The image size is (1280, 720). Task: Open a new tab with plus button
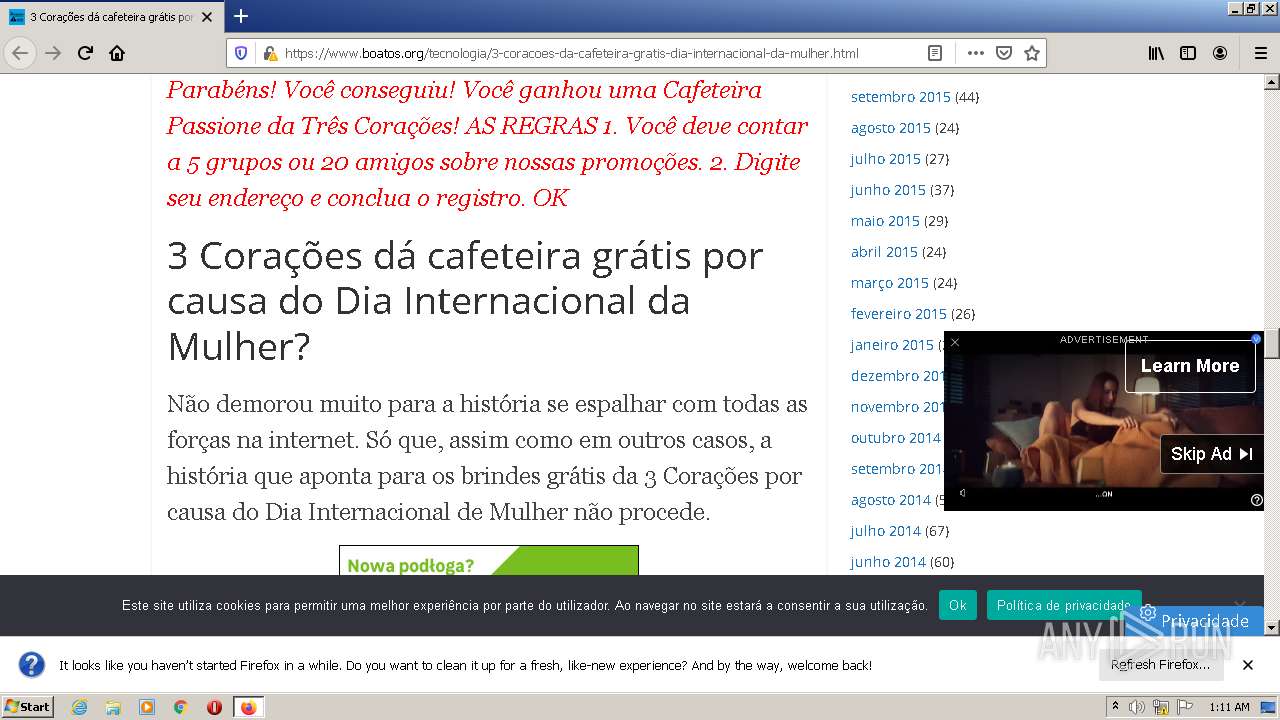coord(241,16)
